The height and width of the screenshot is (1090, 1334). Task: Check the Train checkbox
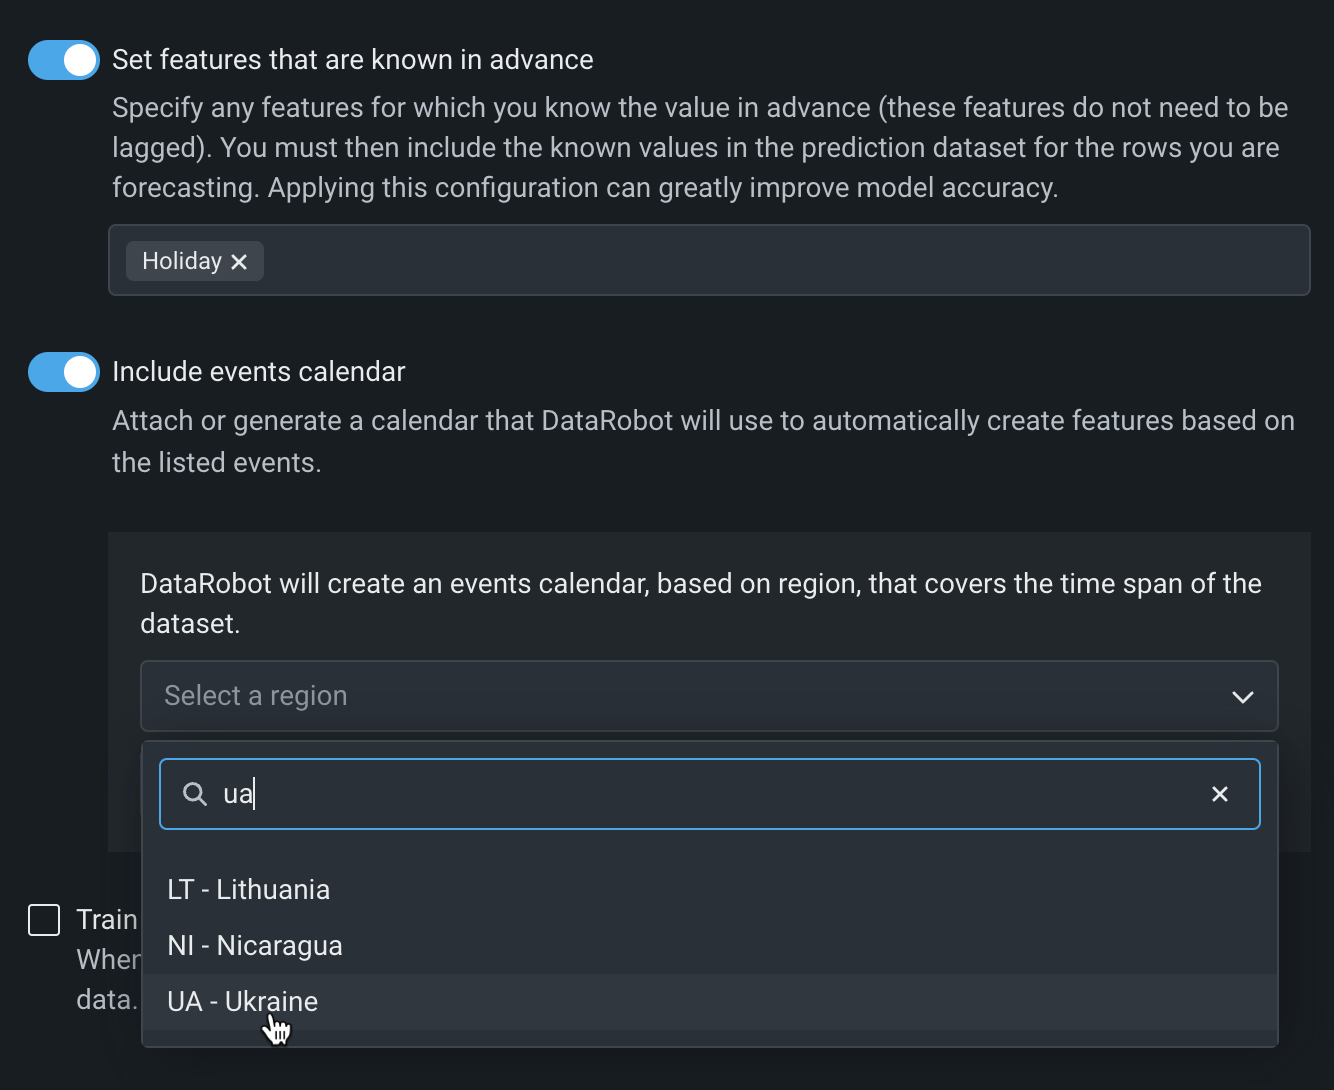point(44,920)
